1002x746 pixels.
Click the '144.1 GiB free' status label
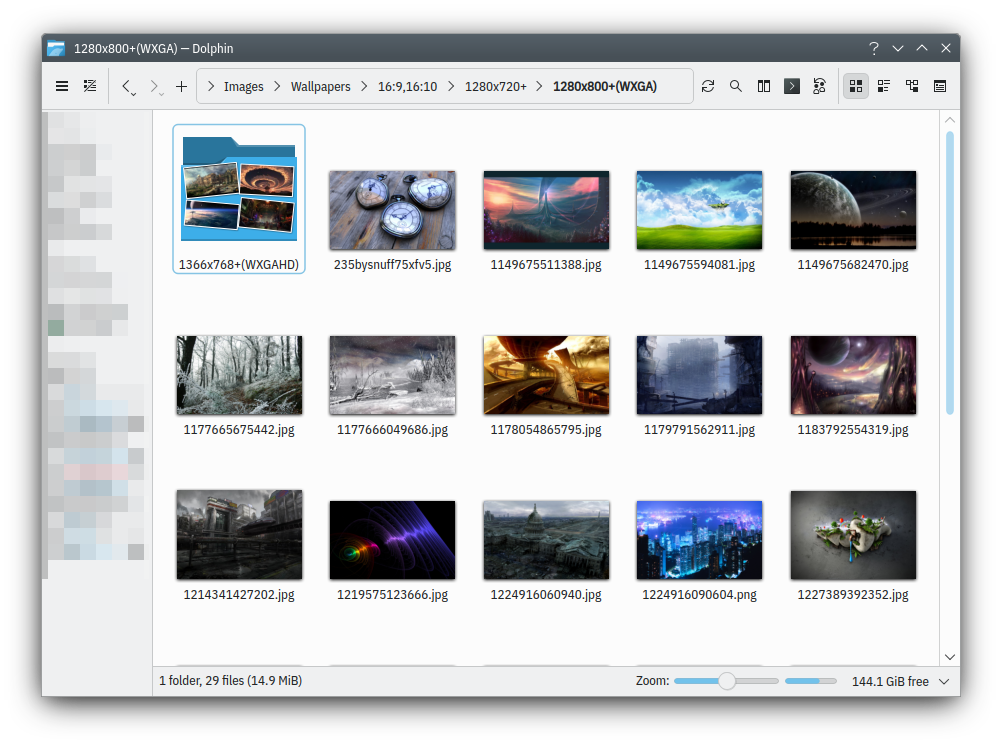coord(890,681)
